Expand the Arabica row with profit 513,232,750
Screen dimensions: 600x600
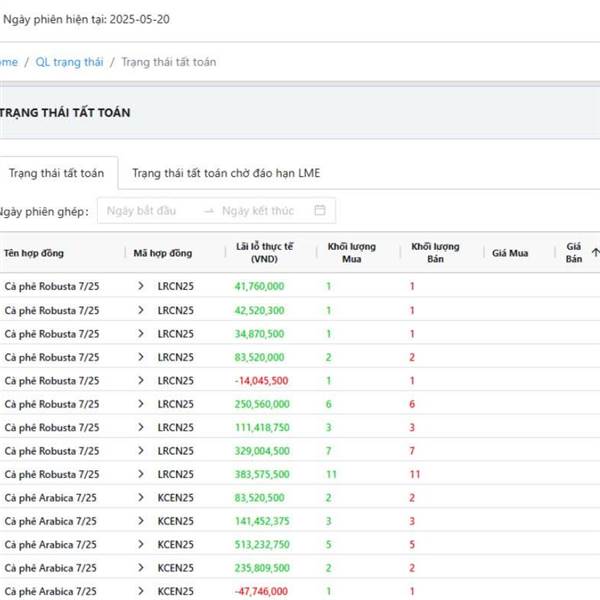click(141, 545)
